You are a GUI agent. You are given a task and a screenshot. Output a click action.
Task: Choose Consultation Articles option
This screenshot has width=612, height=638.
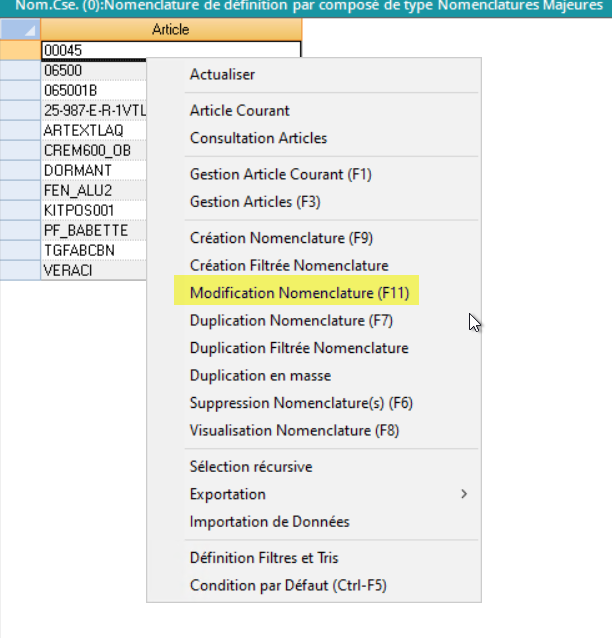(258, 138)
